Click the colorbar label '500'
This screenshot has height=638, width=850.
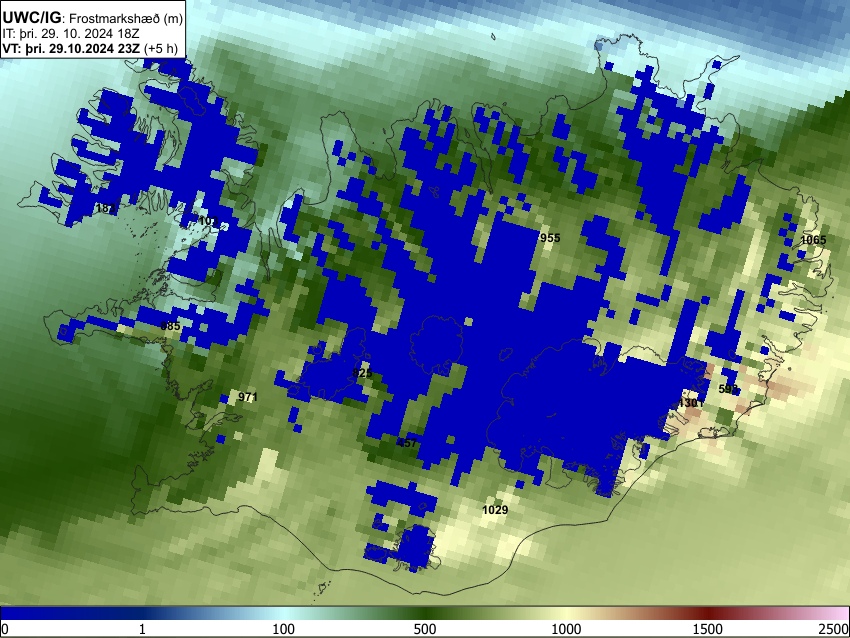pyautogui.click(x=425, y=629)
